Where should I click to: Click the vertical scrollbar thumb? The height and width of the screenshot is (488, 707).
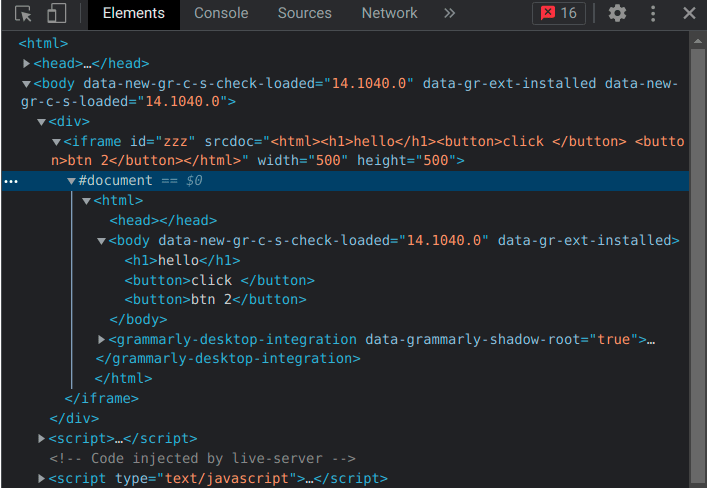click(698, 267)
